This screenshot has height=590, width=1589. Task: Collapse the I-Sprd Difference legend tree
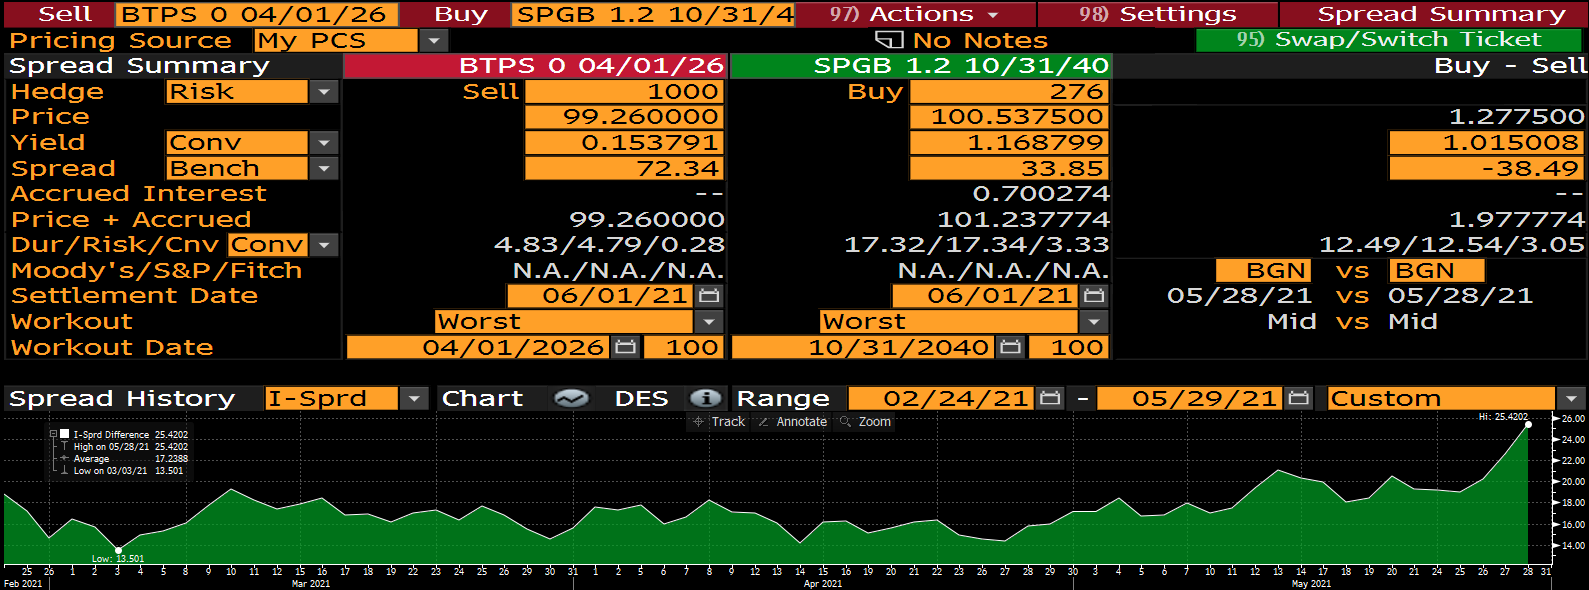pyautogui.click(x=53, y=435)
